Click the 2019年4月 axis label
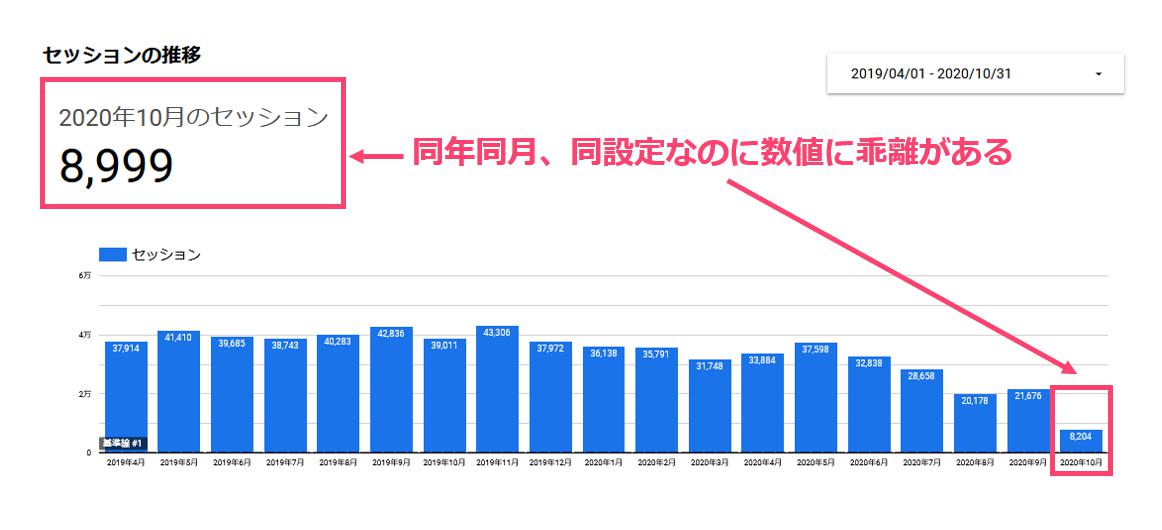The height and width of the screenshot is (530, 1162). click(126, 463)
